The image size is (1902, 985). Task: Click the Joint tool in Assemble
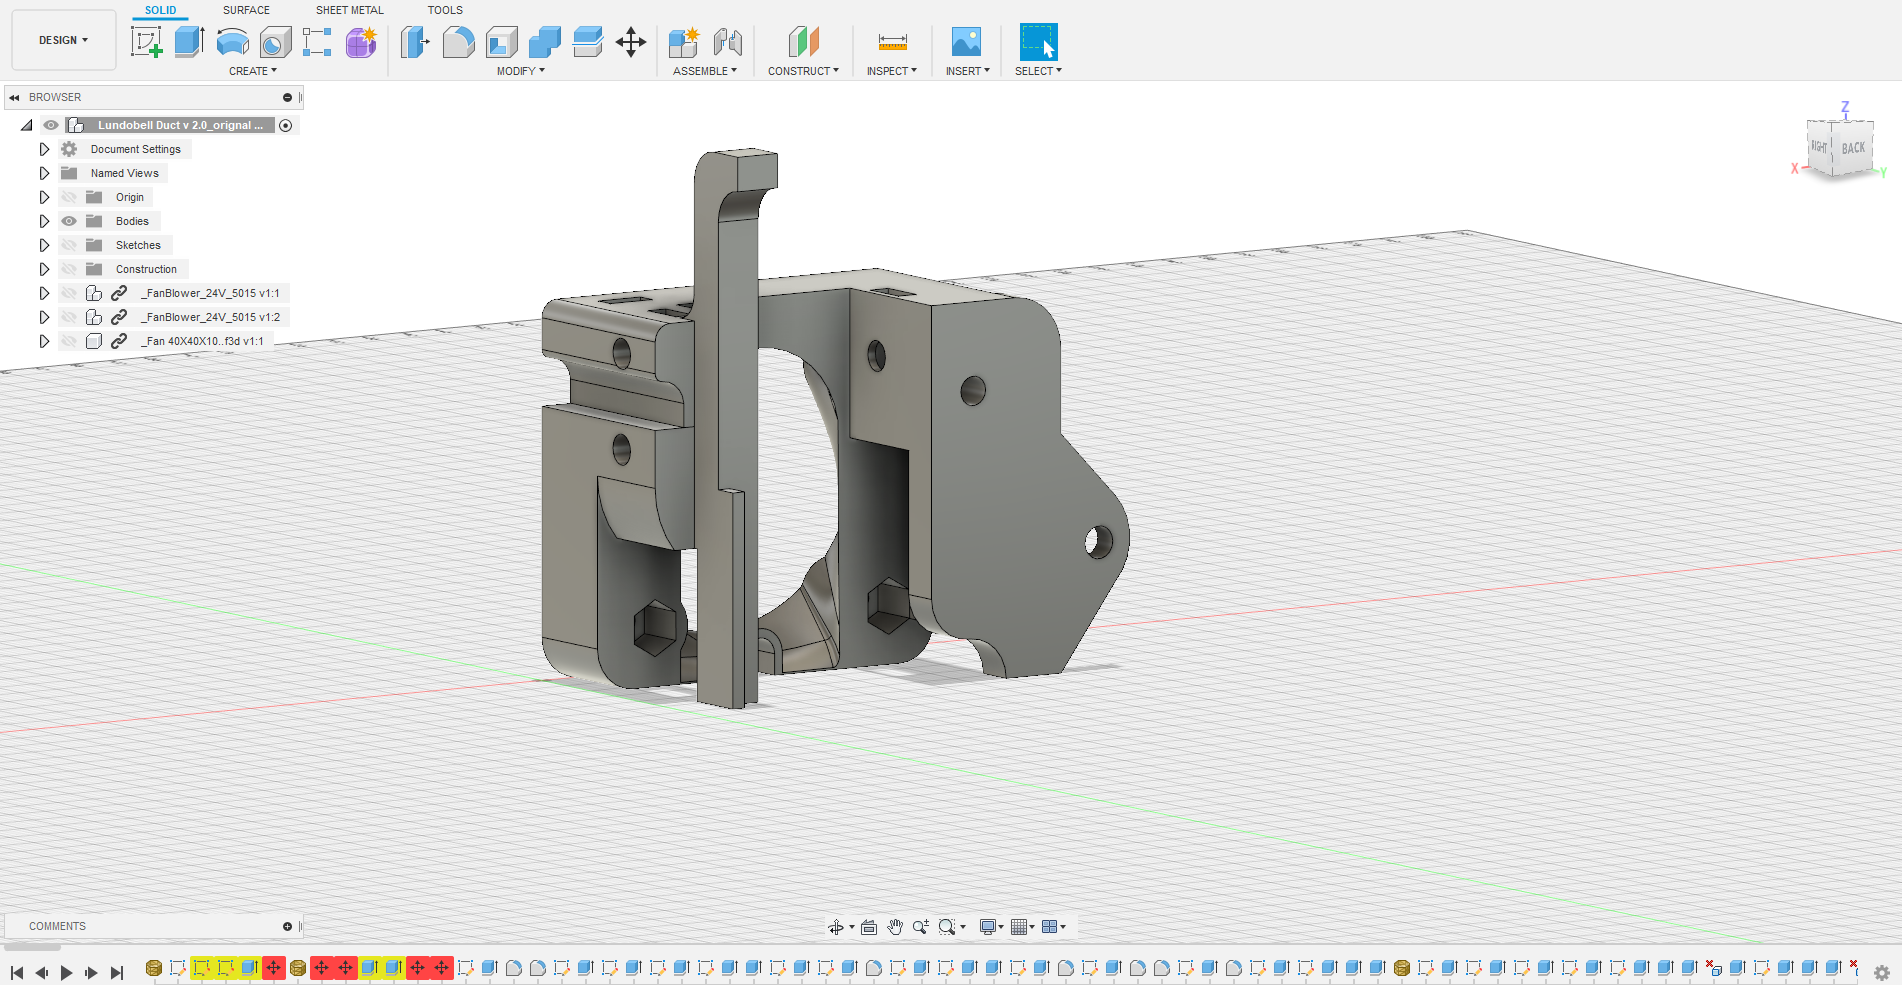coord(728,42)
